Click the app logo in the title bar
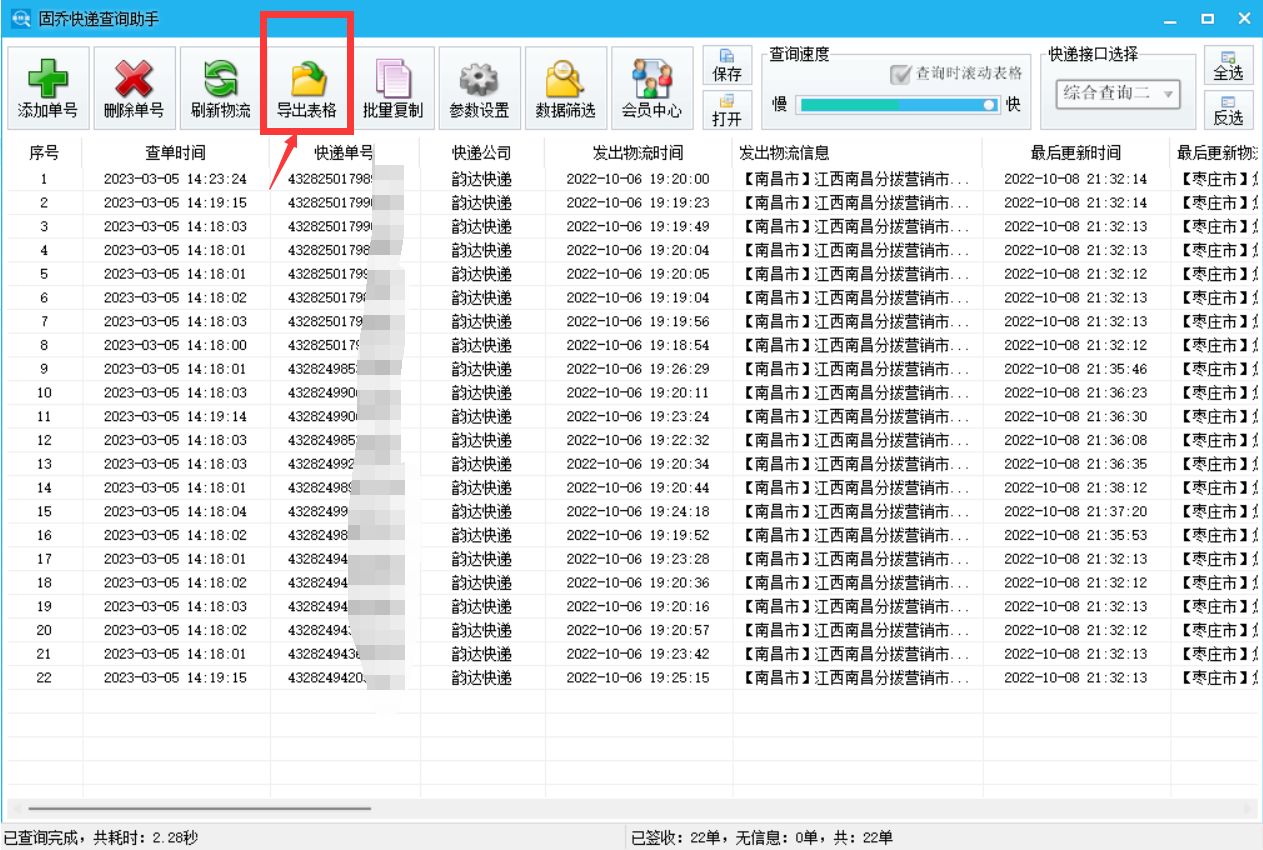The image size is (1263, 850). [17, 17]
